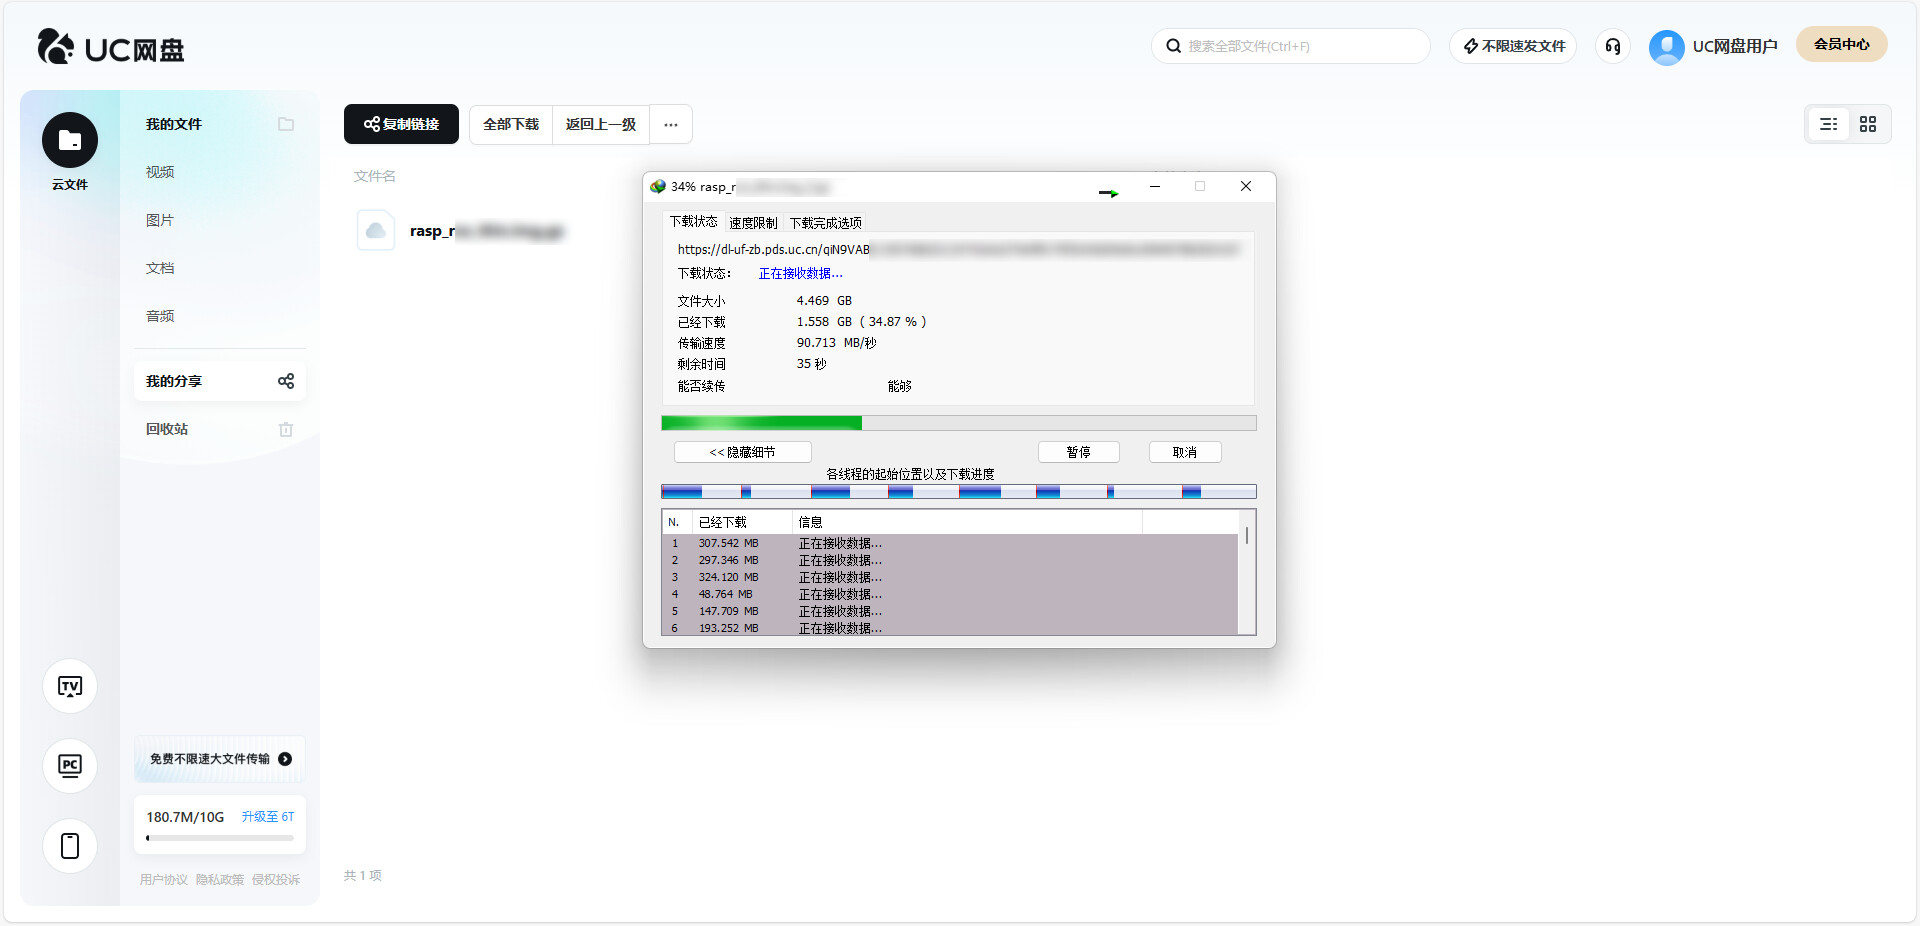
Task: Open the more options ellipsis button
Action: (671, 124)
